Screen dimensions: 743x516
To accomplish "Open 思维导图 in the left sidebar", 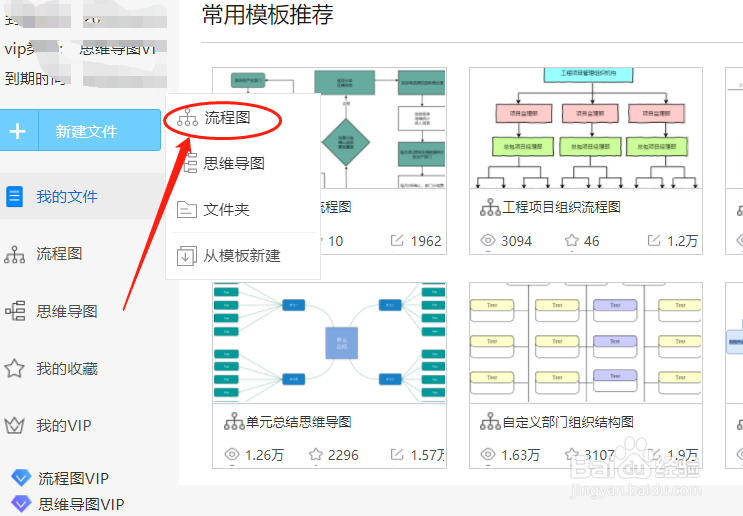I will [x=67, y=311].
